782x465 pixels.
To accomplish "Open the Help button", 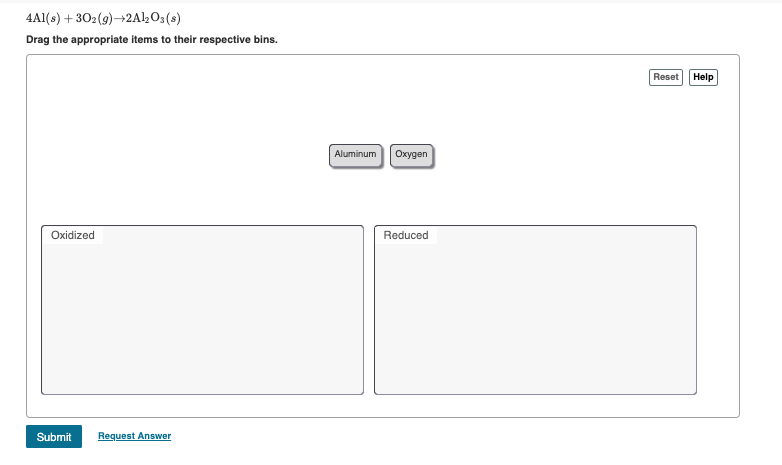I will 703,77.
